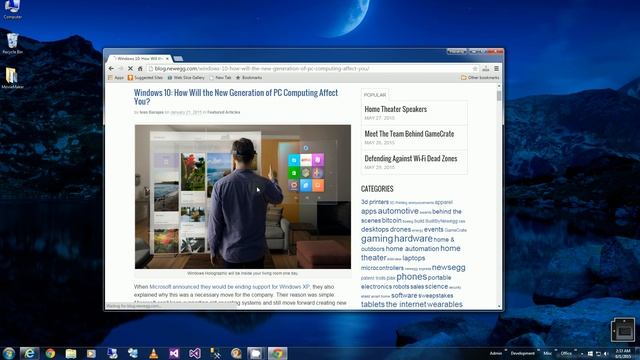The width and height of the screenshot is (640, 360).
Task: Open VLC media player from the taskbar
Action: [153, 353]
